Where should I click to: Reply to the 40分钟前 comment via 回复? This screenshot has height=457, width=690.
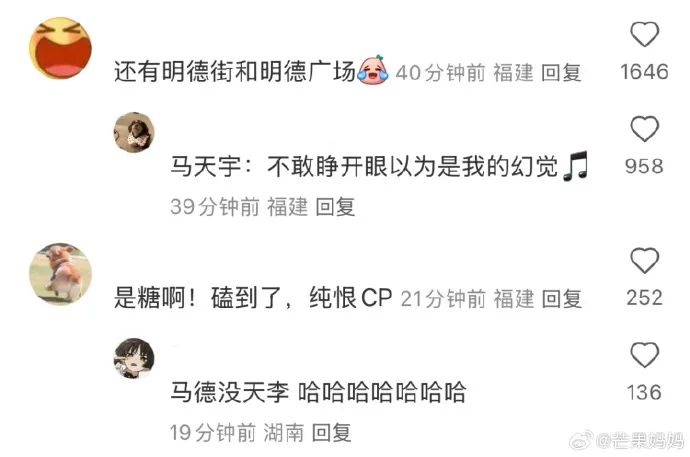point(561,73)
